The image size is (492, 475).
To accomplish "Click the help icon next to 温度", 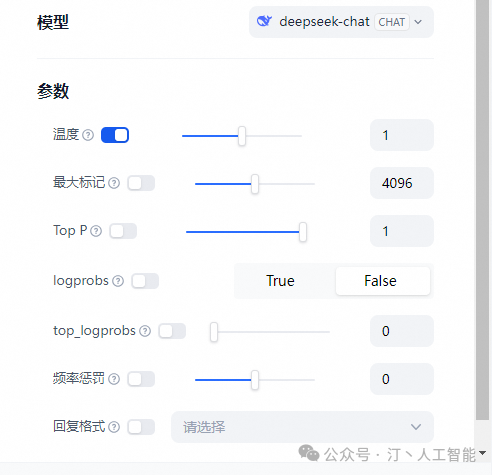I will [x=88, y=135].
